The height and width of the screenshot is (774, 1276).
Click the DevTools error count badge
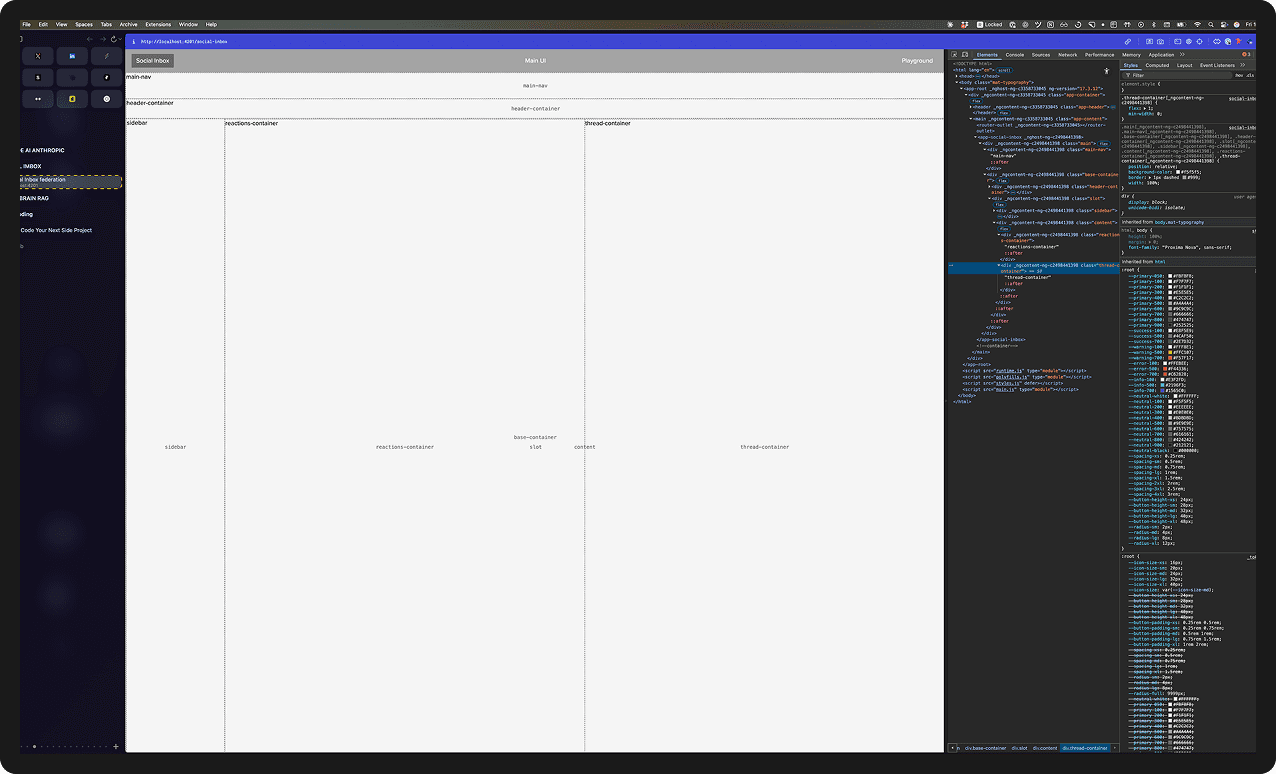pos(1246,54)
